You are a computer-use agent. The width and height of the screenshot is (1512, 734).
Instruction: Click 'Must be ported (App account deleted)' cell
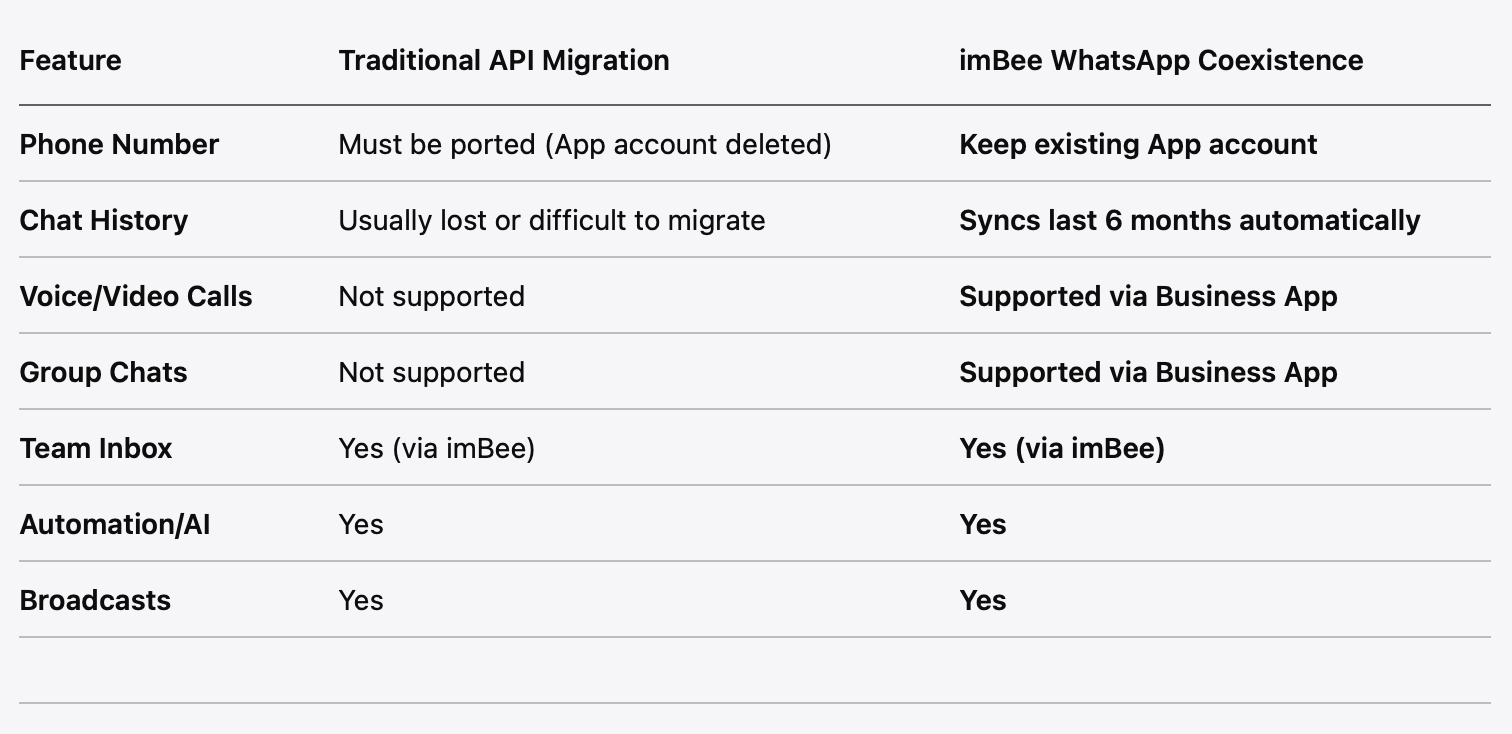point(584,144)
